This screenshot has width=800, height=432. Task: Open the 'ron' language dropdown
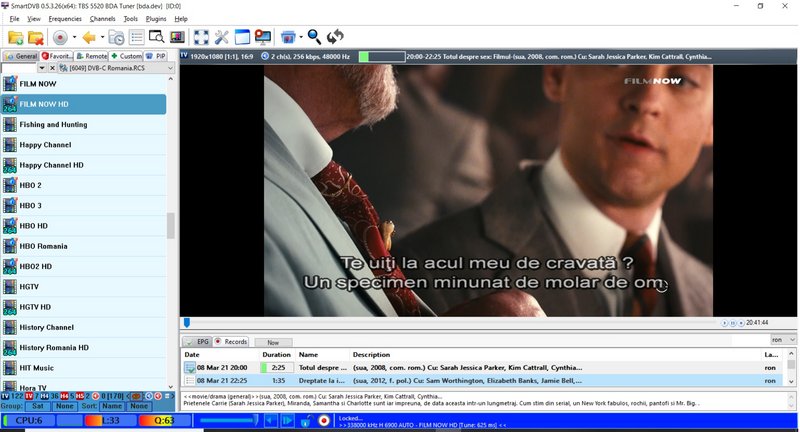[x=783, y=340]
